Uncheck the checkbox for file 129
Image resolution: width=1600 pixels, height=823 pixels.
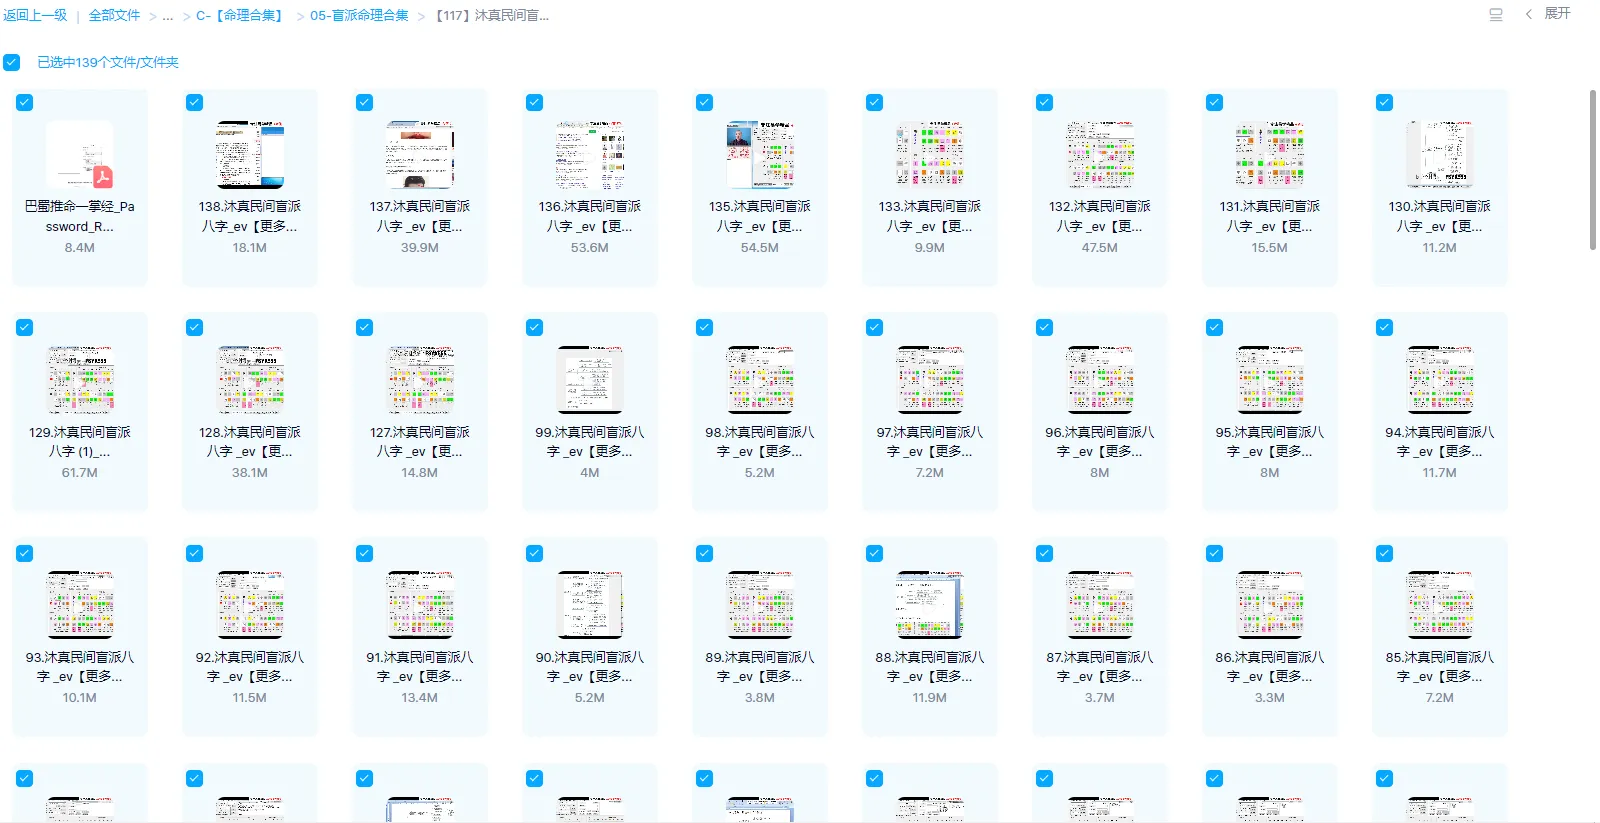pyautogui.click(x=25, y=327)
